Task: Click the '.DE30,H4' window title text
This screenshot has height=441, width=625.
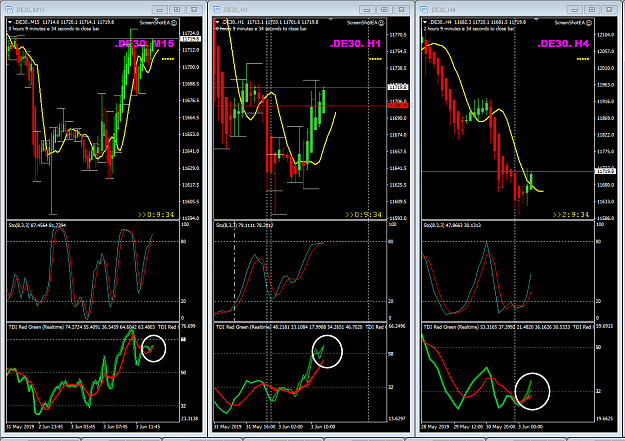Action: [x=443, y=10]
